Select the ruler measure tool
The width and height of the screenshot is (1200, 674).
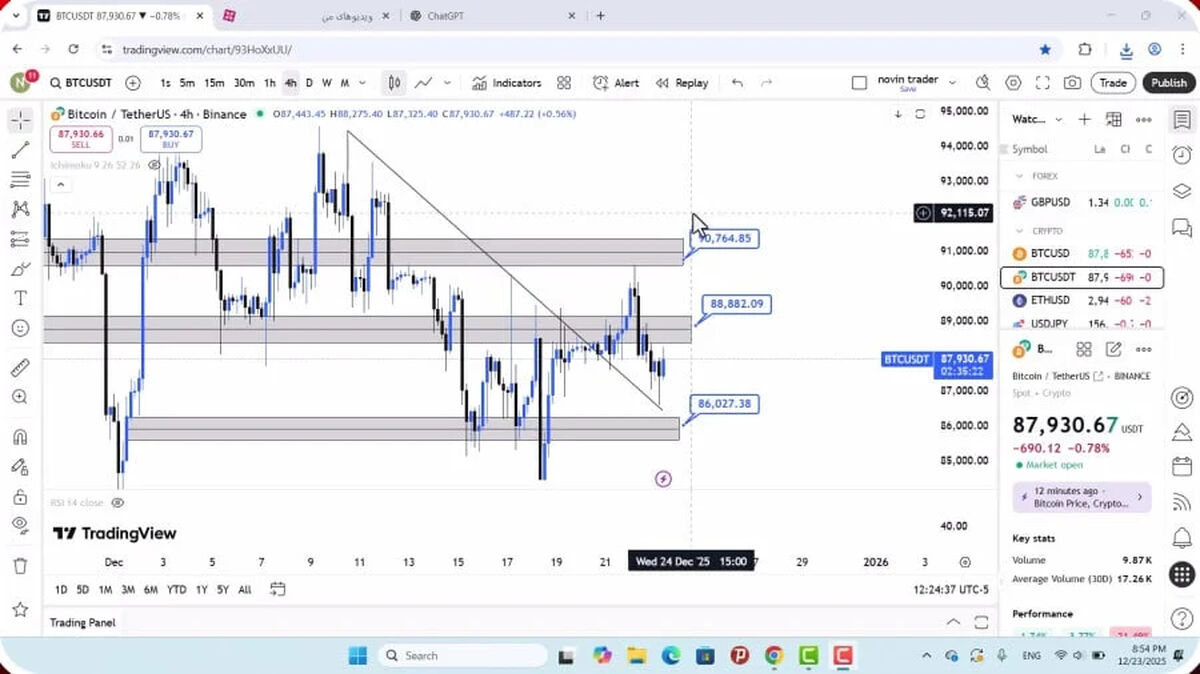20,368
